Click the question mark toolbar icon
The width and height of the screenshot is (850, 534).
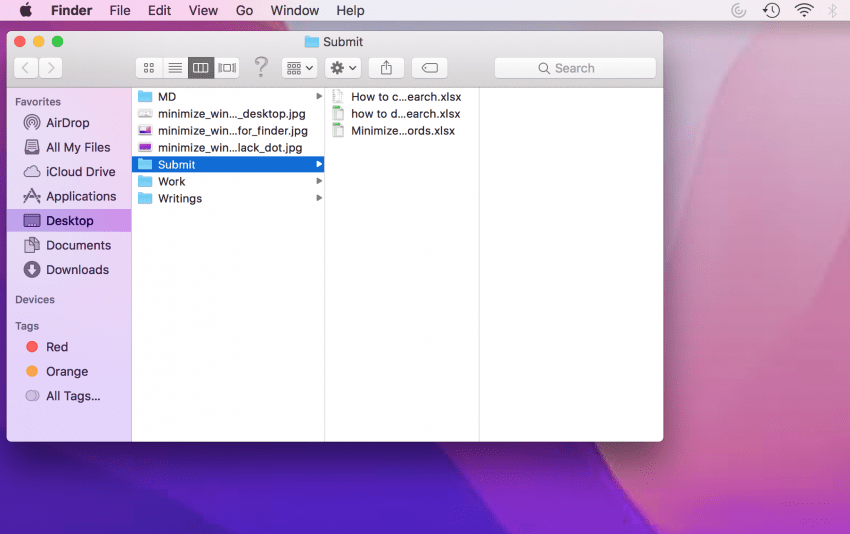[x=261, y=67]
